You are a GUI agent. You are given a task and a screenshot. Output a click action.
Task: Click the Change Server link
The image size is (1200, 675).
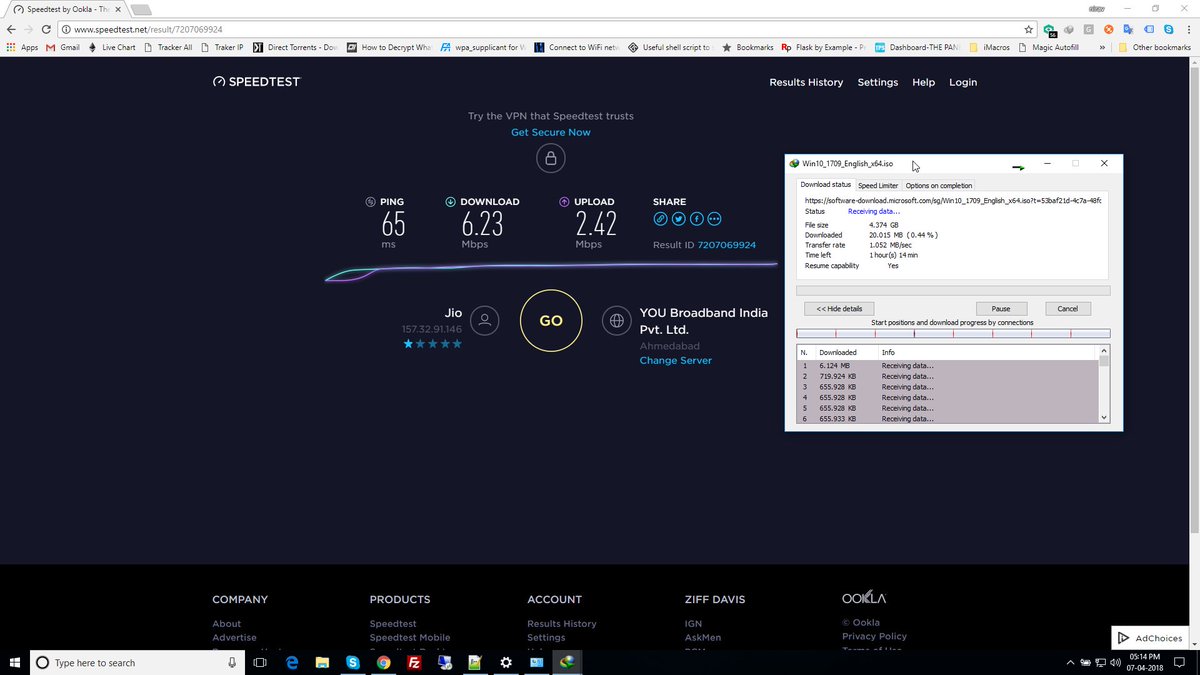(676, 360)
